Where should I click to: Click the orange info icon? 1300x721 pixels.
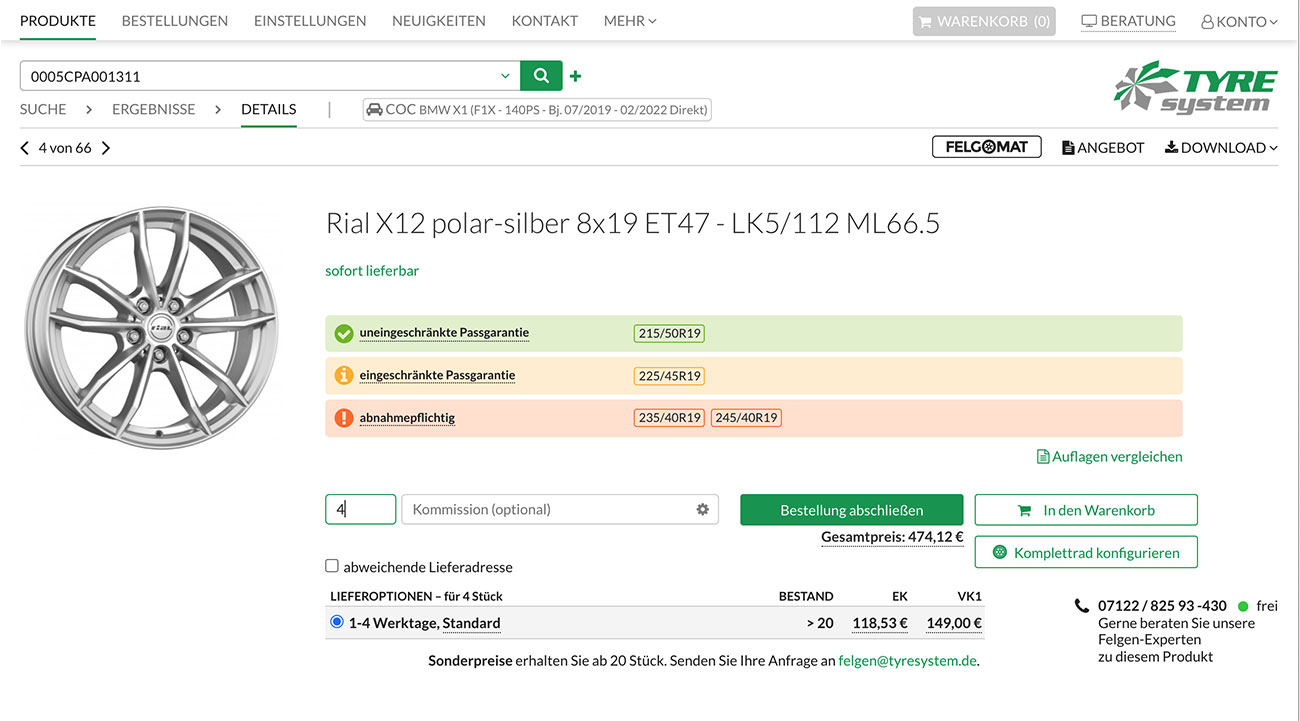coord(344,376)
